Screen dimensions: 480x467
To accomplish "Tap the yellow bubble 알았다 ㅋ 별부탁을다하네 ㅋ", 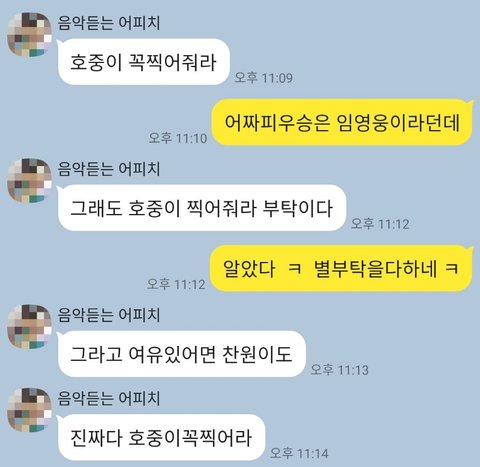I will 341,268.
